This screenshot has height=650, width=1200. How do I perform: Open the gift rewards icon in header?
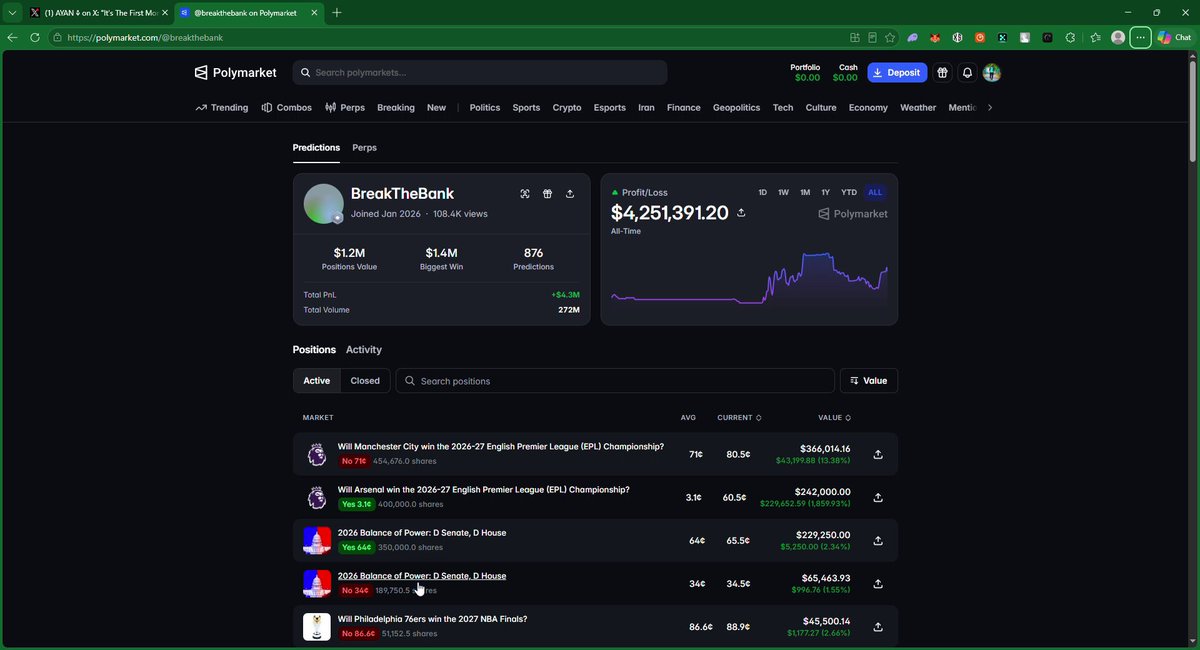coord(942,73)
